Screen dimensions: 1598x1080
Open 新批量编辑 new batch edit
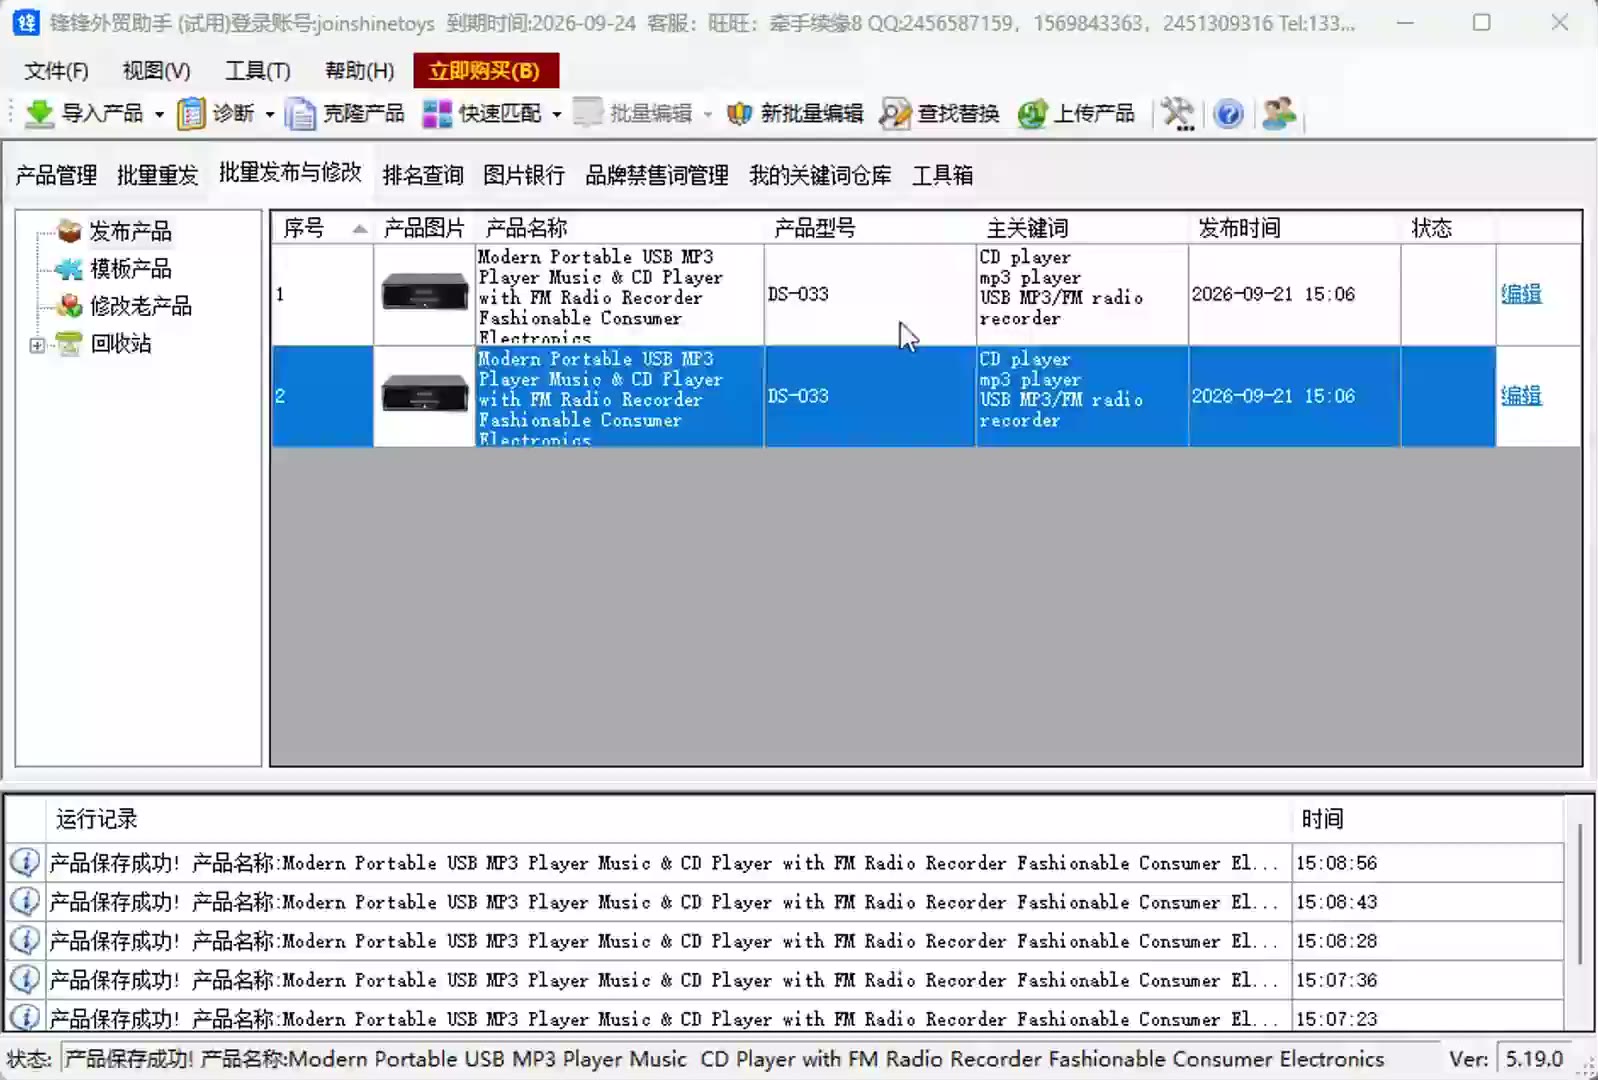795,113
